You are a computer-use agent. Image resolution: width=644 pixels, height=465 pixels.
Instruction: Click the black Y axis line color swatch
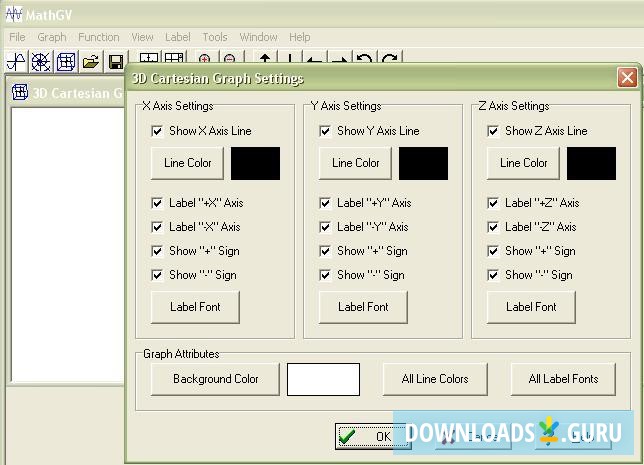click(x=423, y=163)
